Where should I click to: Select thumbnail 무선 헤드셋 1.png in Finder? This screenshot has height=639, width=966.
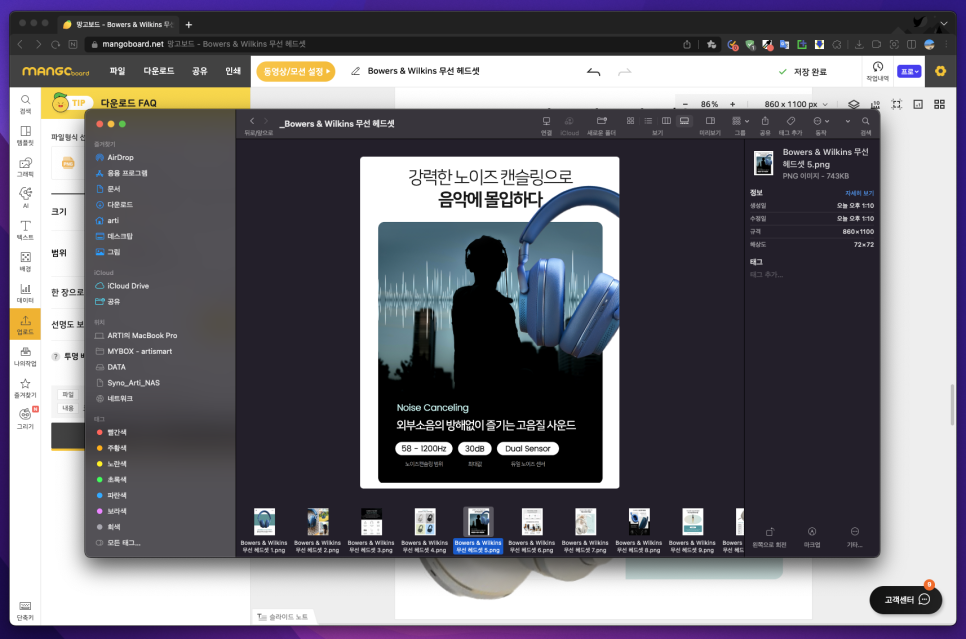(264, 530)
